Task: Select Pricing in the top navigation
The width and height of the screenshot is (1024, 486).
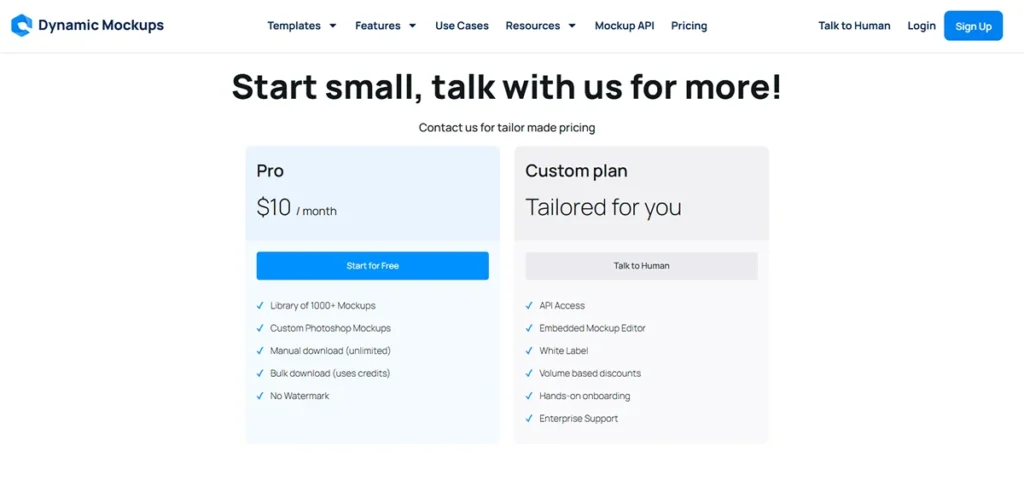Action: [689, 26]
